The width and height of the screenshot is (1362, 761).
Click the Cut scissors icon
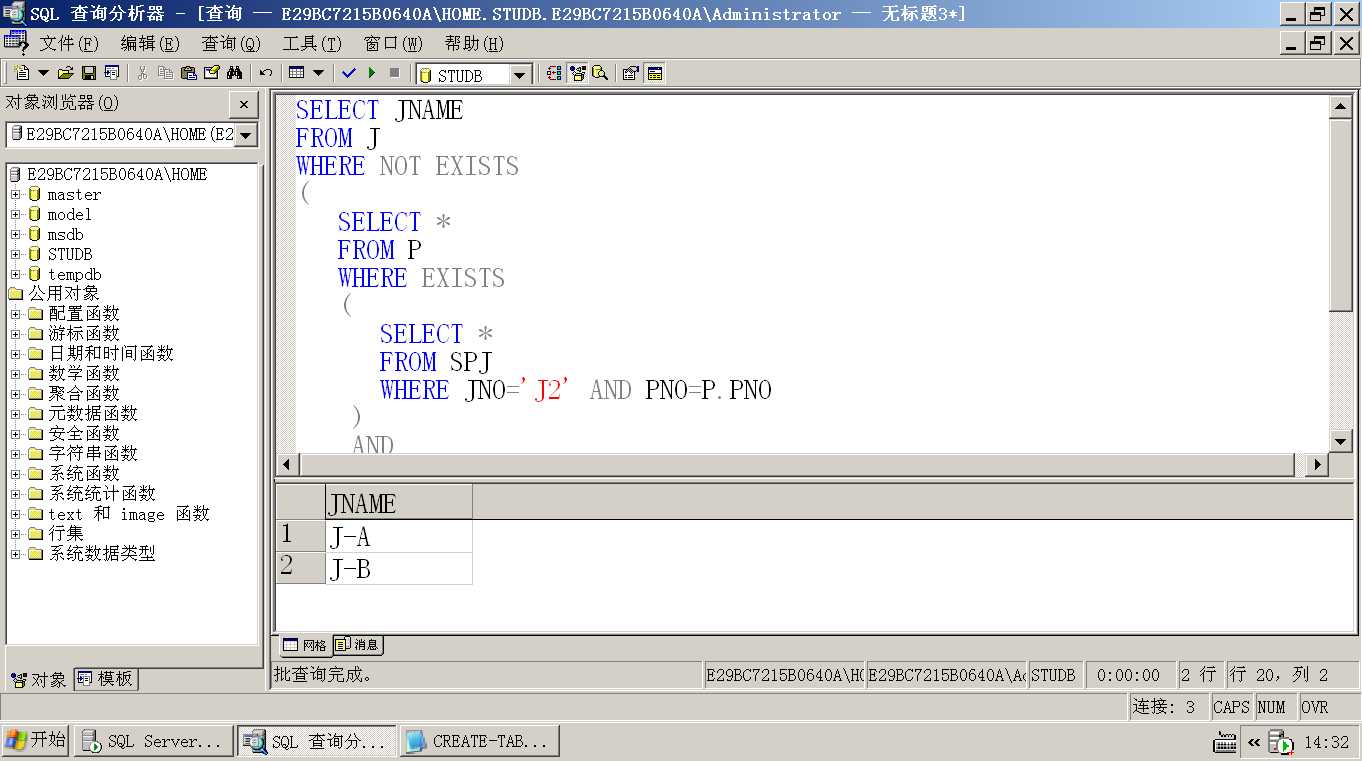[x=142, y=73]
